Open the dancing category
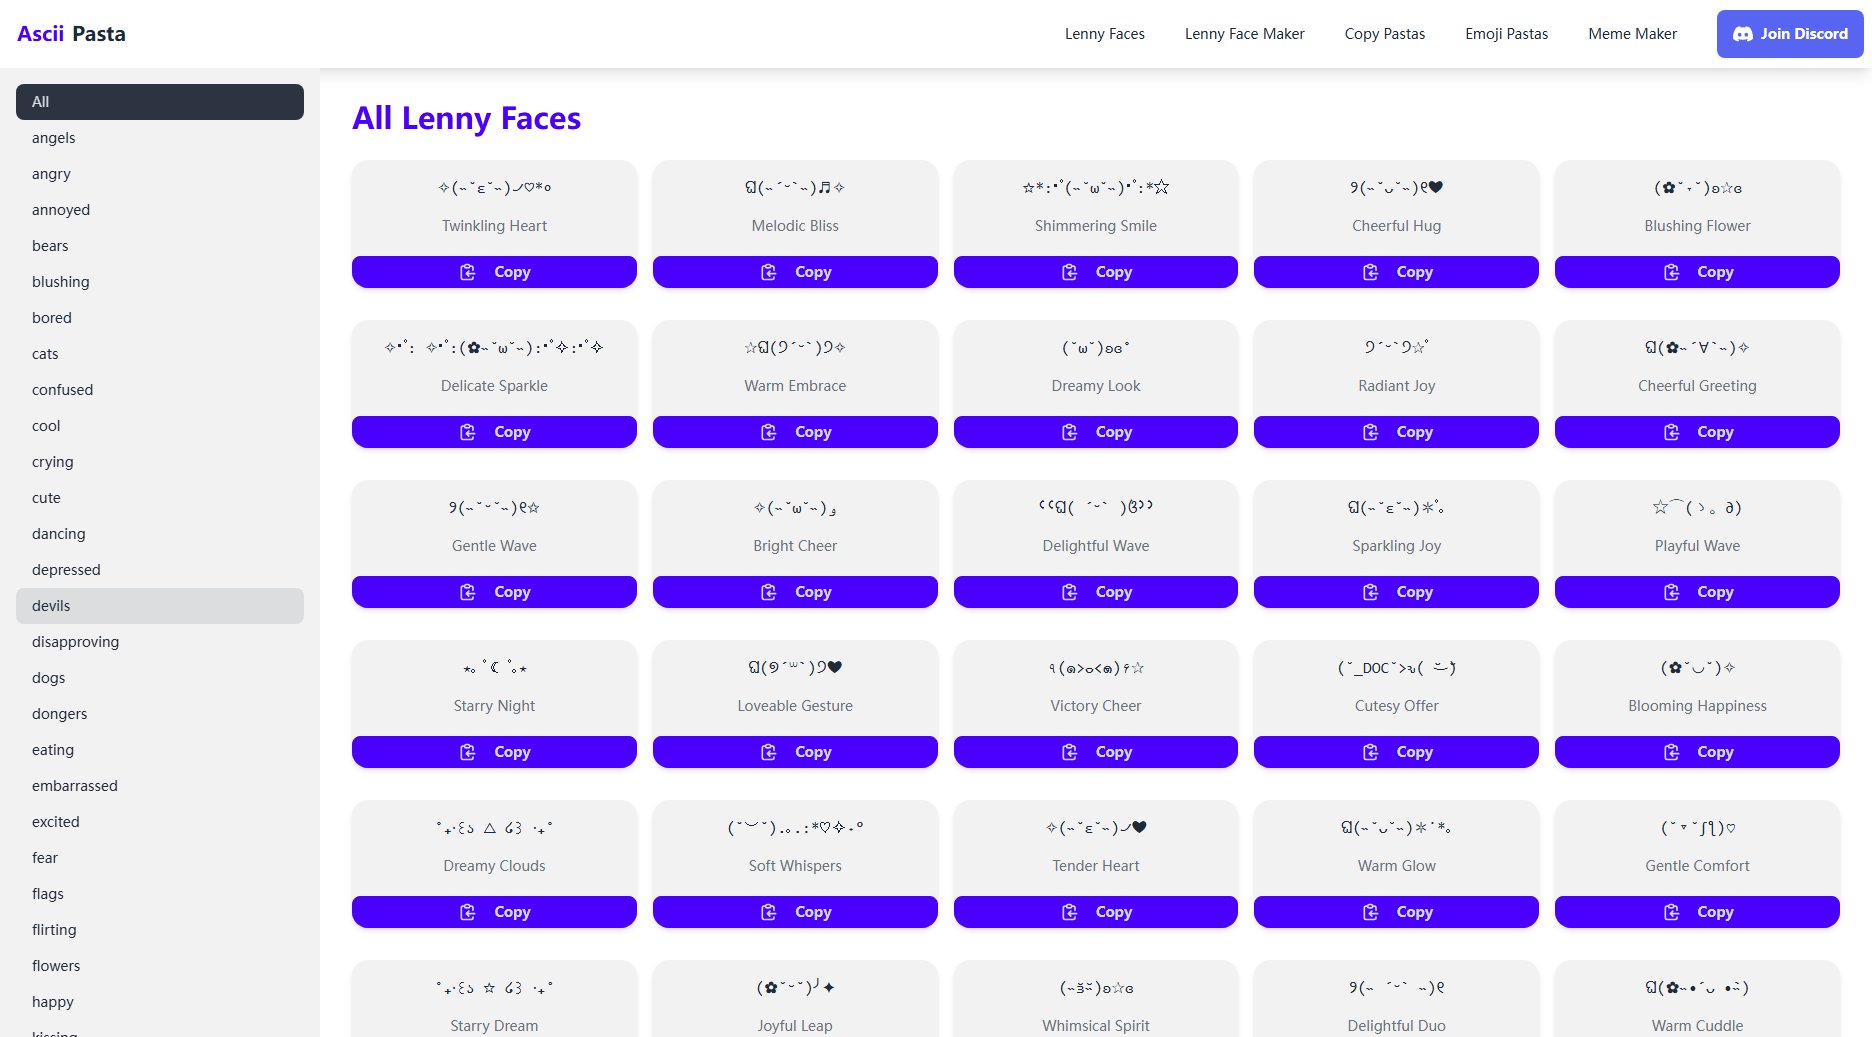This screenshot has height=1037, width=1872. click(160, 534)
